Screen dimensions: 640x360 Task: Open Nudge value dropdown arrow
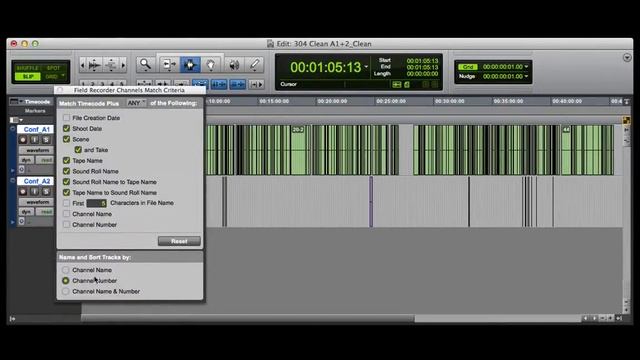point(526,76)
